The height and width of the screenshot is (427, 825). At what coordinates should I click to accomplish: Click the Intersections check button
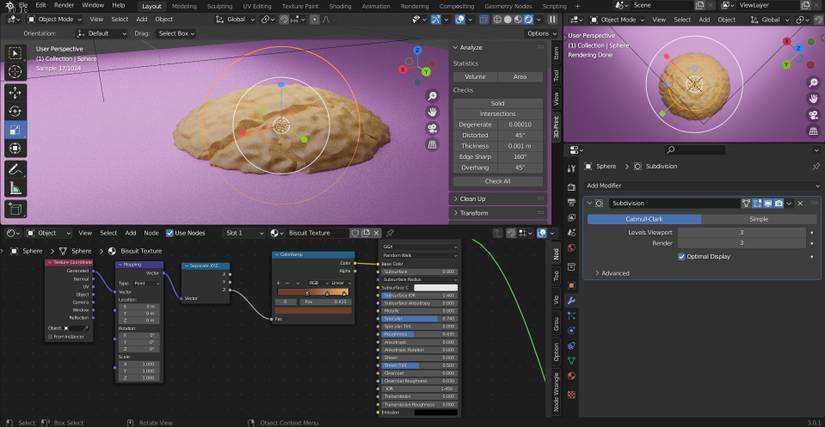click(498, 114)
